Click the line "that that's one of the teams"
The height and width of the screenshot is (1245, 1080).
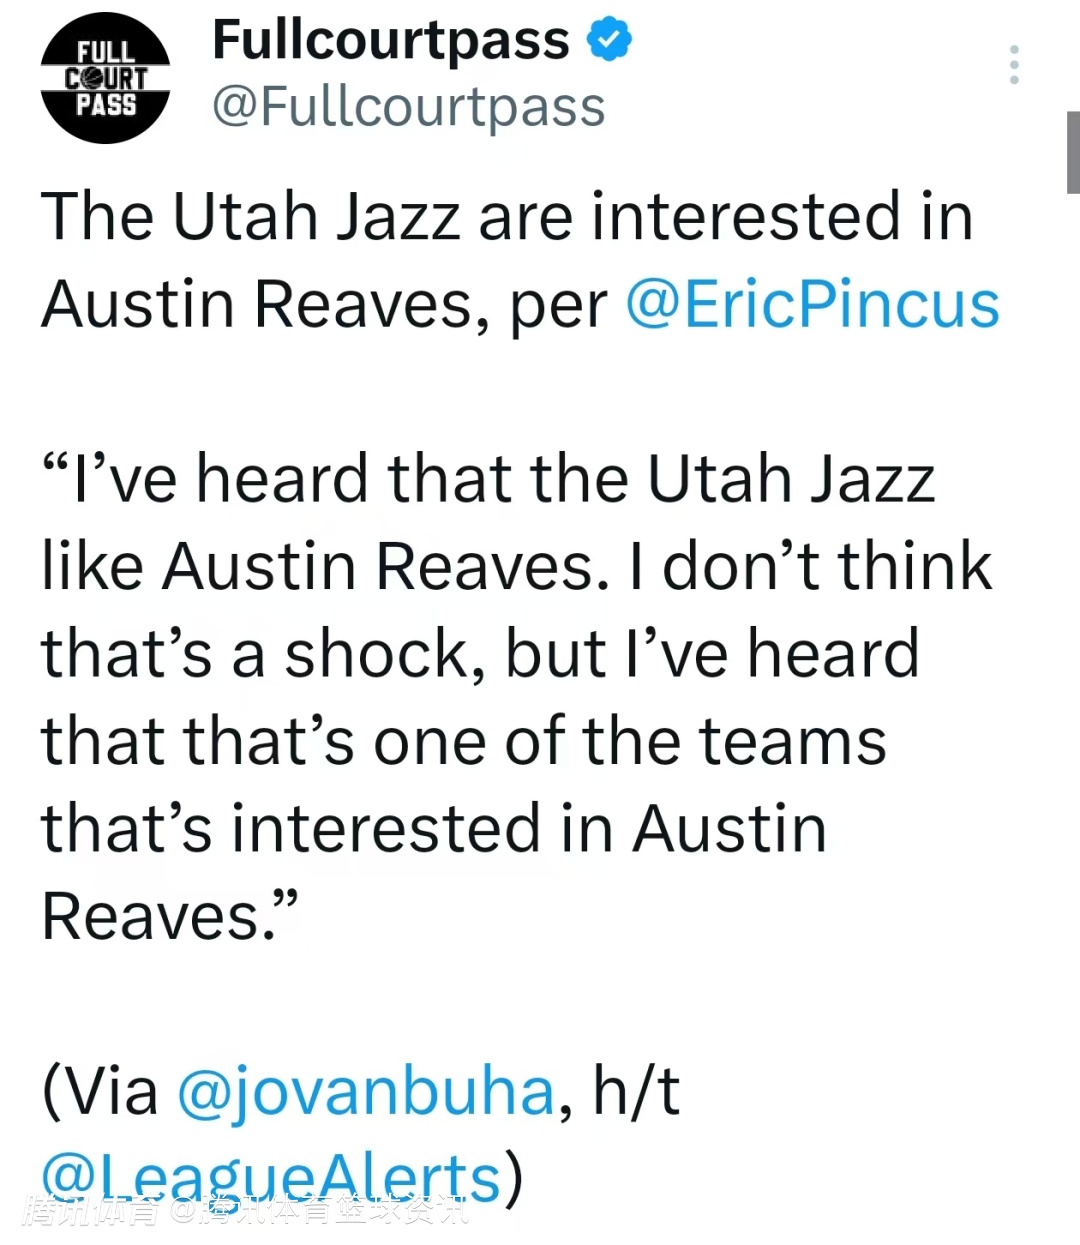pyautogui.click(x=463, y=742)
